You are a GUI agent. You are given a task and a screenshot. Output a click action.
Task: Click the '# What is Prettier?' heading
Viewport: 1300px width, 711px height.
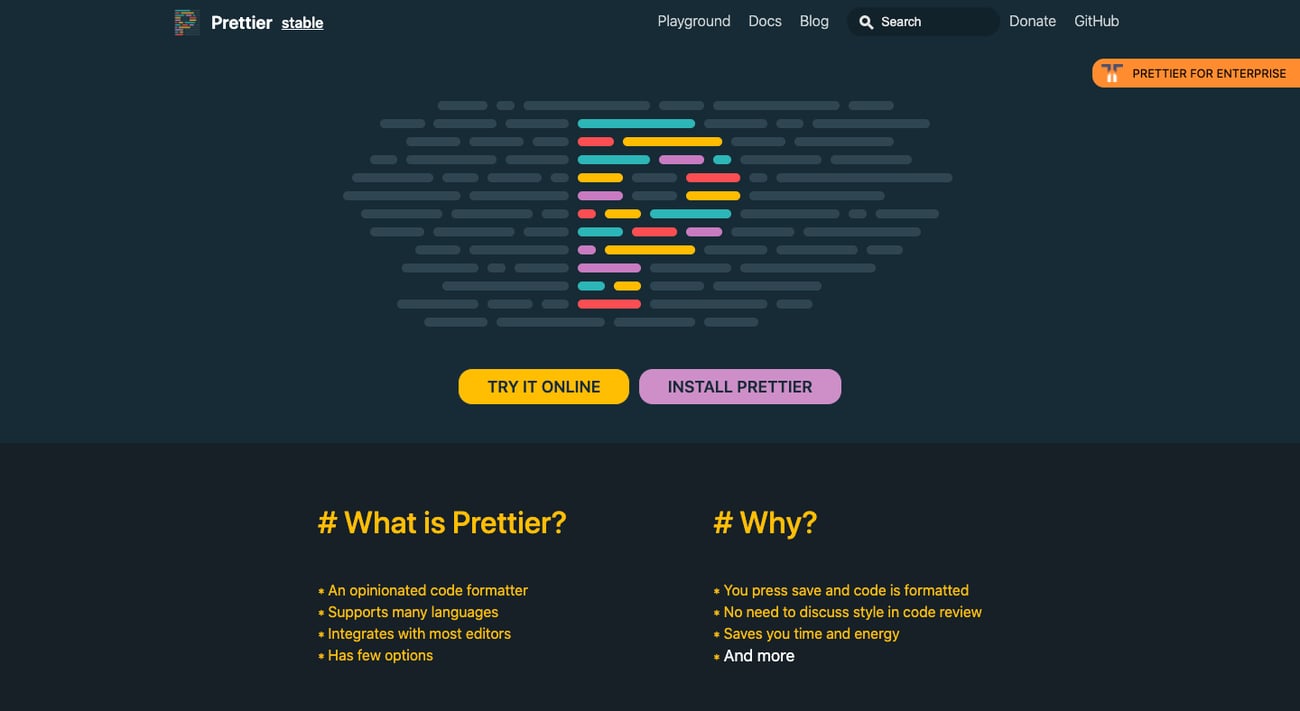tap(443, 522)
